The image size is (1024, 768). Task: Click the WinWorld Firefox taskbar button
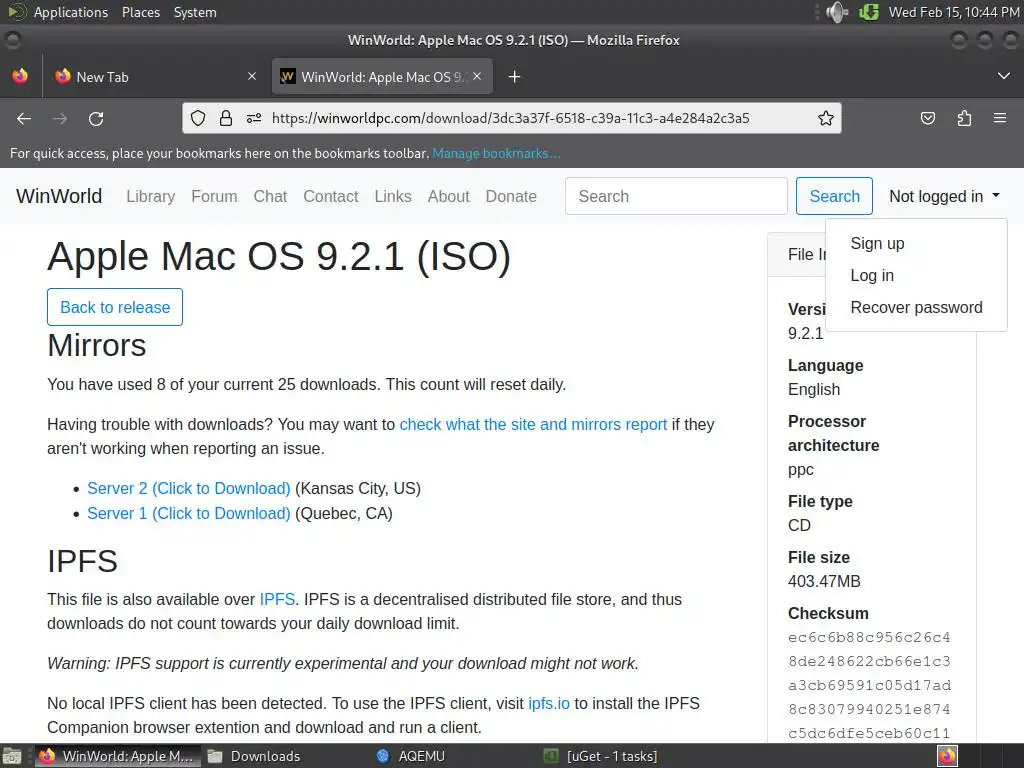118,756
